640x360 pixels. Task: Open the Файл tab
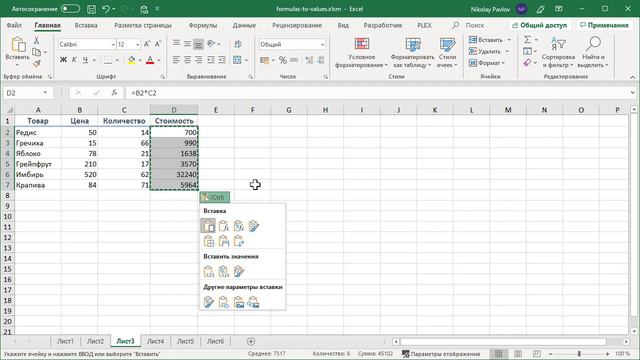[14, 25]
